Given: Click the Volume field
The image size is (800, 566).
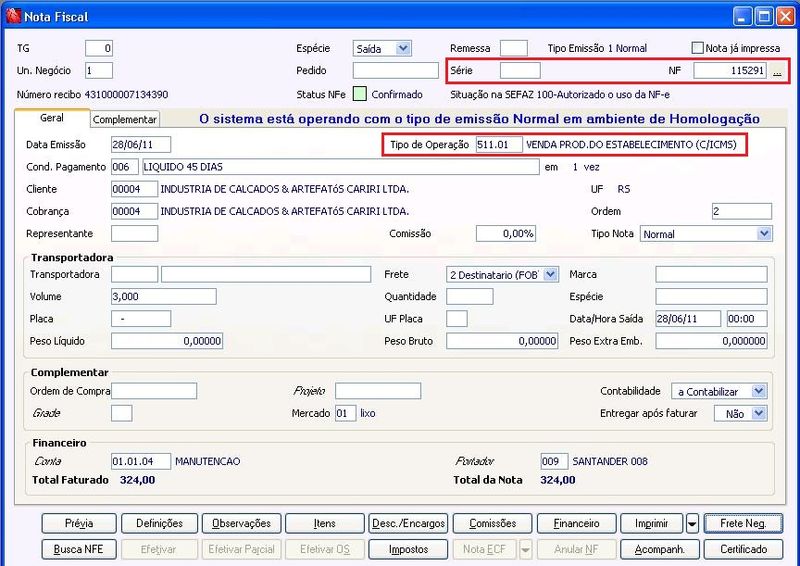Looking at the screenshot, I should [164, 297].
